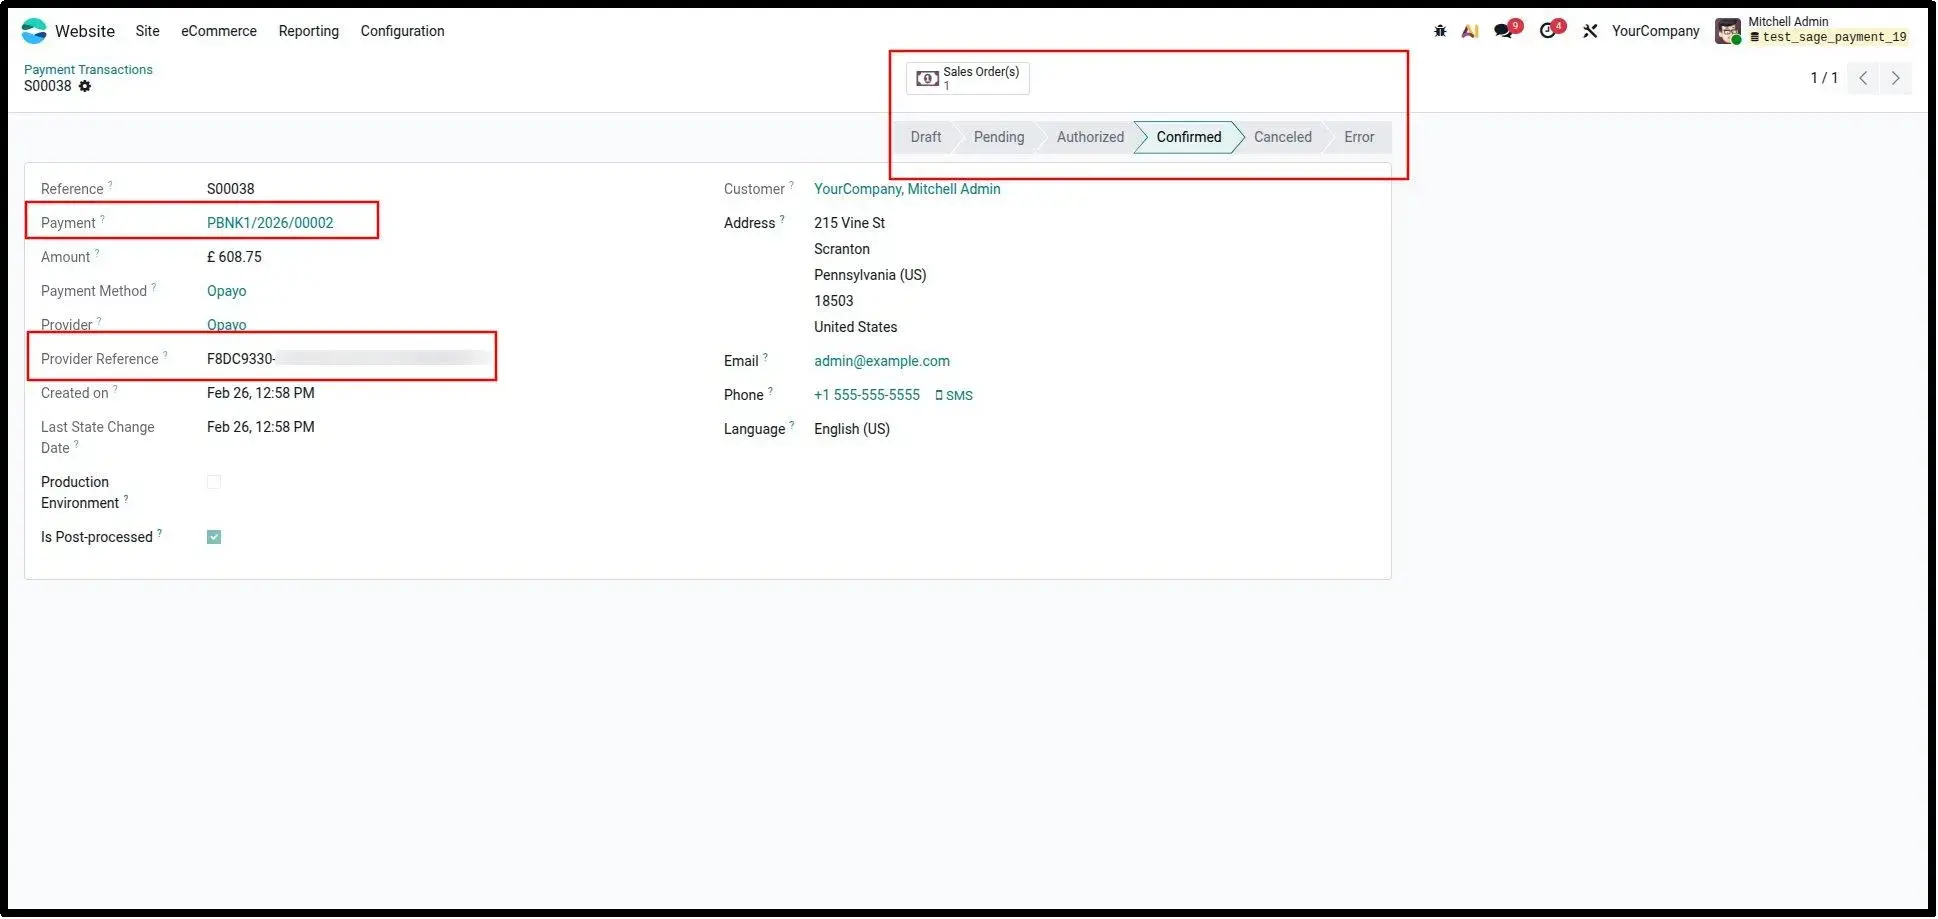The height and width of the screenshot is (919, 1938).
Task: Select the Canceled status stage
Action: [1283, 137]
